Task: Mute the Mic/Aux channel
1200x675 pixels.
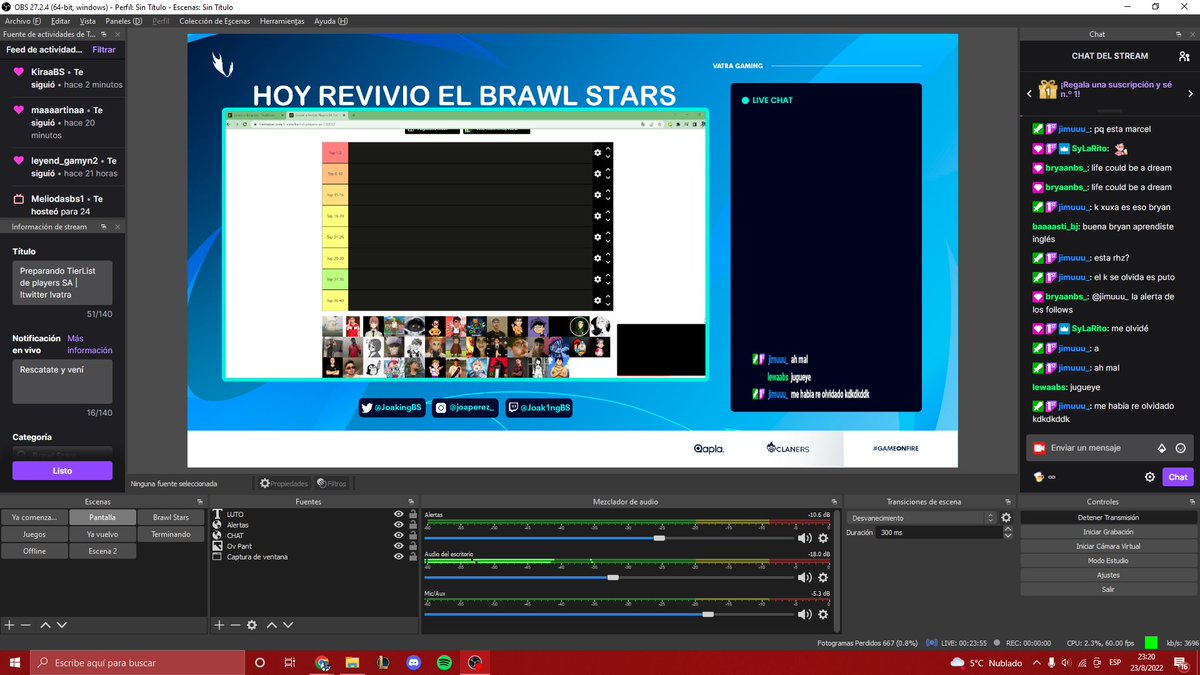Action: pos(804,615)
